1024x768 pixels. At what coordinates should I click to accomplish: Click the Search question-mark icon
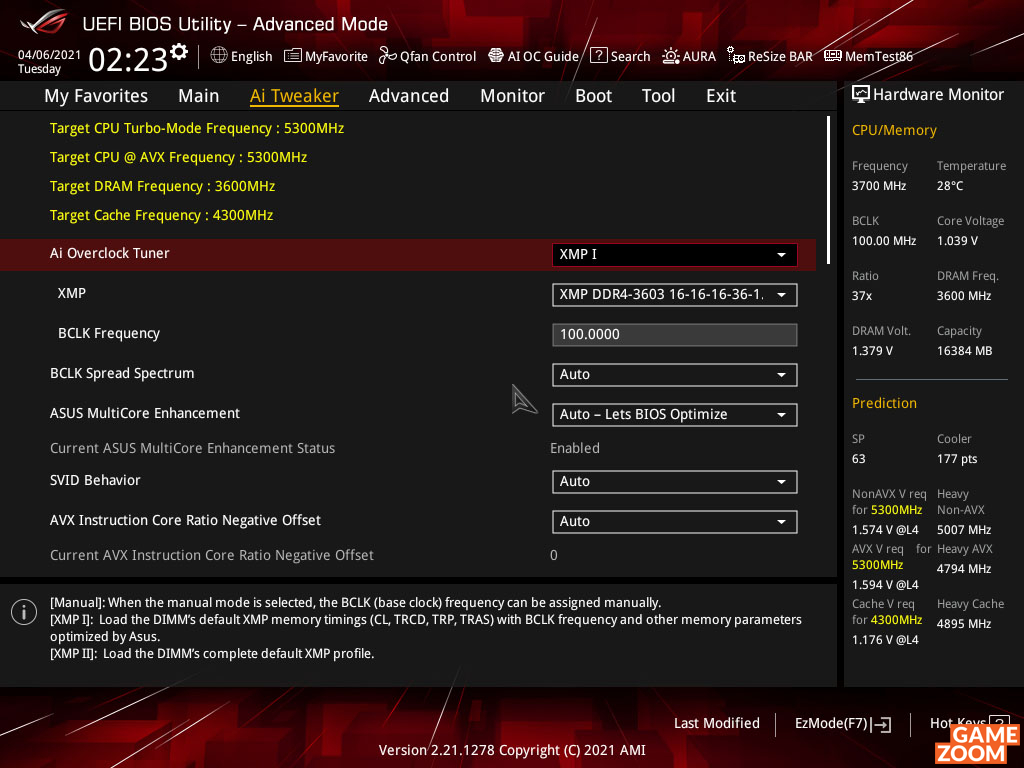click(598, 56)
